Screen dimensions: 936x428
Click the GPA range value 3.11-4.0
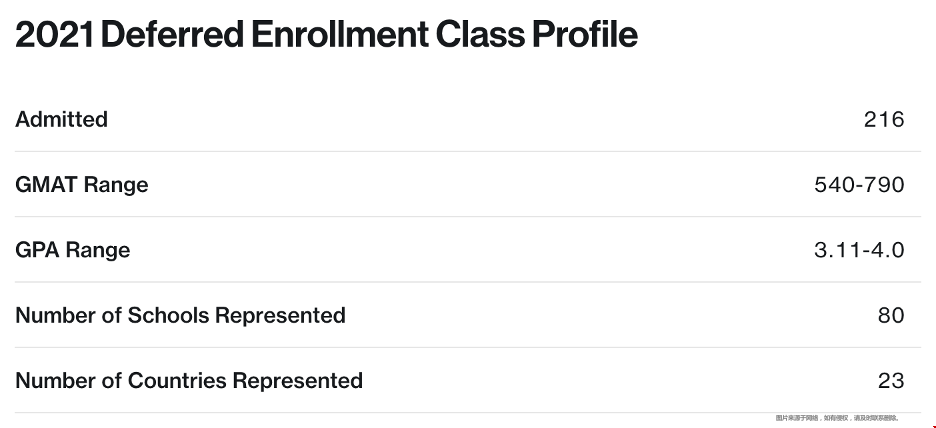click(859, 250)
